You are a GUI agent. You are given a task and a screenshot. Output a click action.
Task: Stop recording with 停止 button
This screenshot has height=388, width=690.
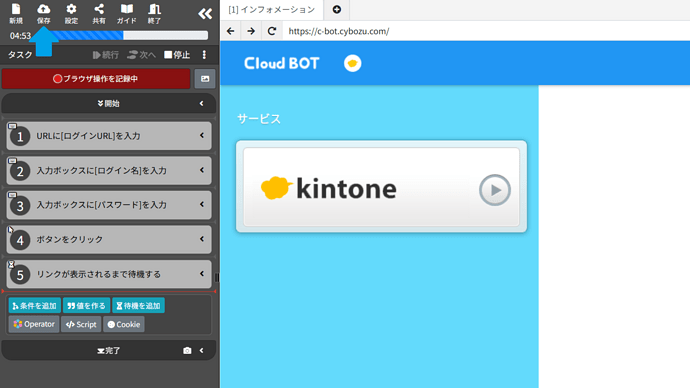coord(177,55)
